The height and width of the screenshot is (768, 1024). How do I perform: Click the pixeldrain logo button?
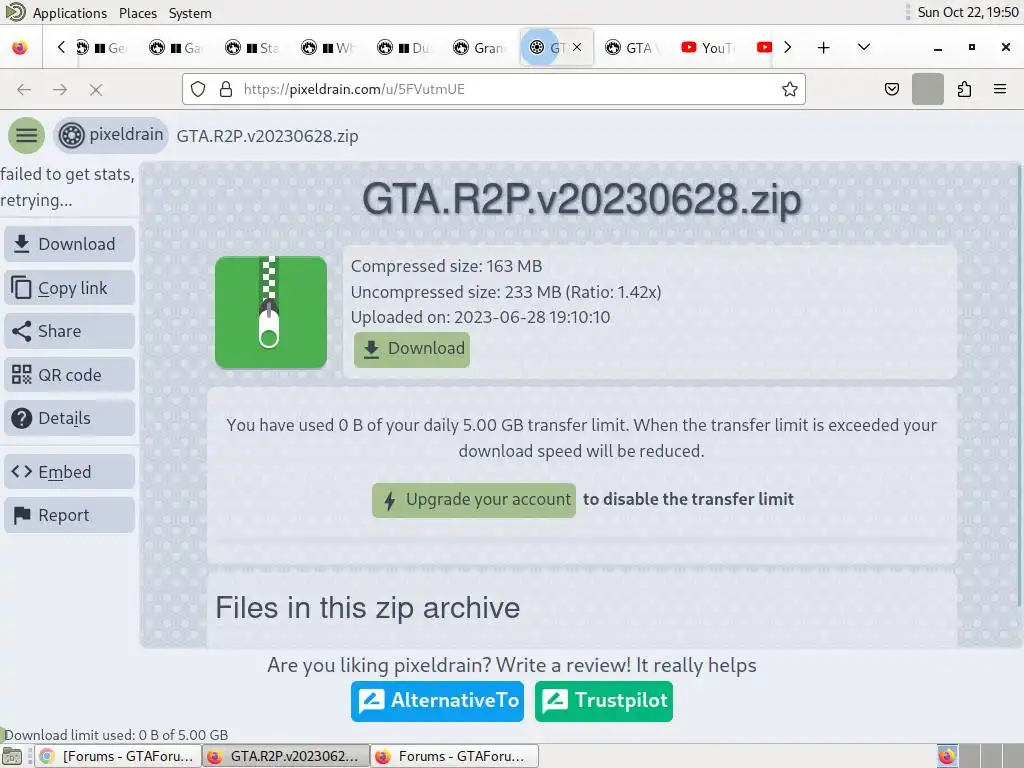click(x=111, y=135)
